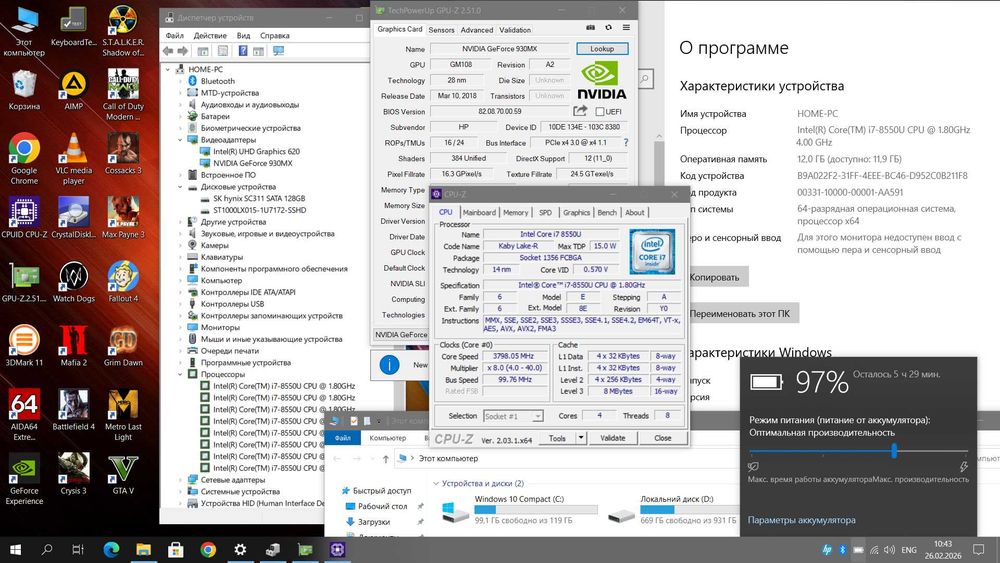
Task: Open the Действие menu in Device Manager
Action: click(x=210, y=36)
